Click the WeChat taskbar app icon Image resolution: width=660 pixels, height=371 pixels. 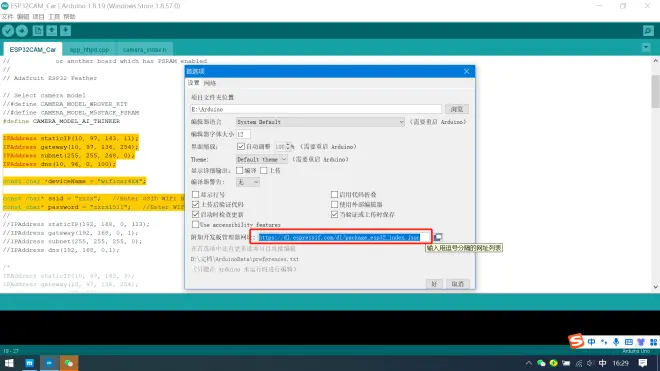point(69,363)
